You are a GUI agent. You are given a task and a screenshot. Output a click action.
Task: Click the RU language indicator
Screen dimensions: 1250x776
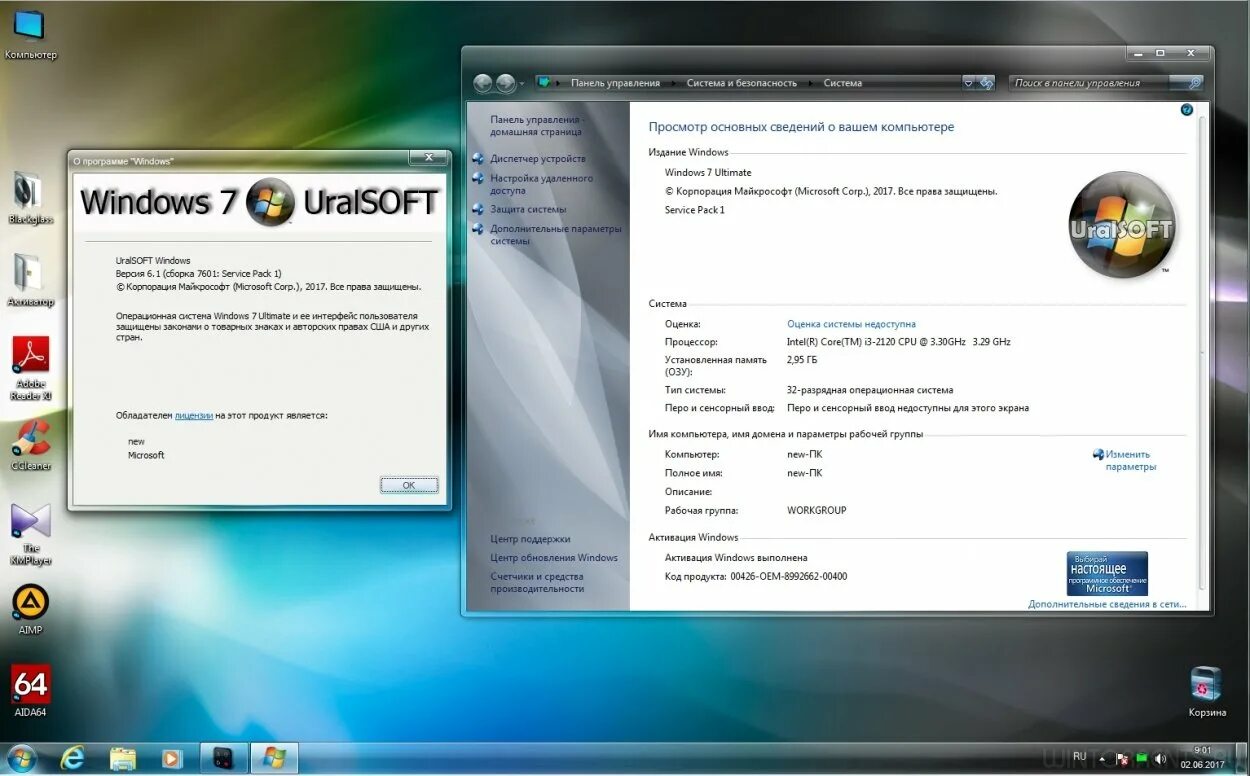1080,758
